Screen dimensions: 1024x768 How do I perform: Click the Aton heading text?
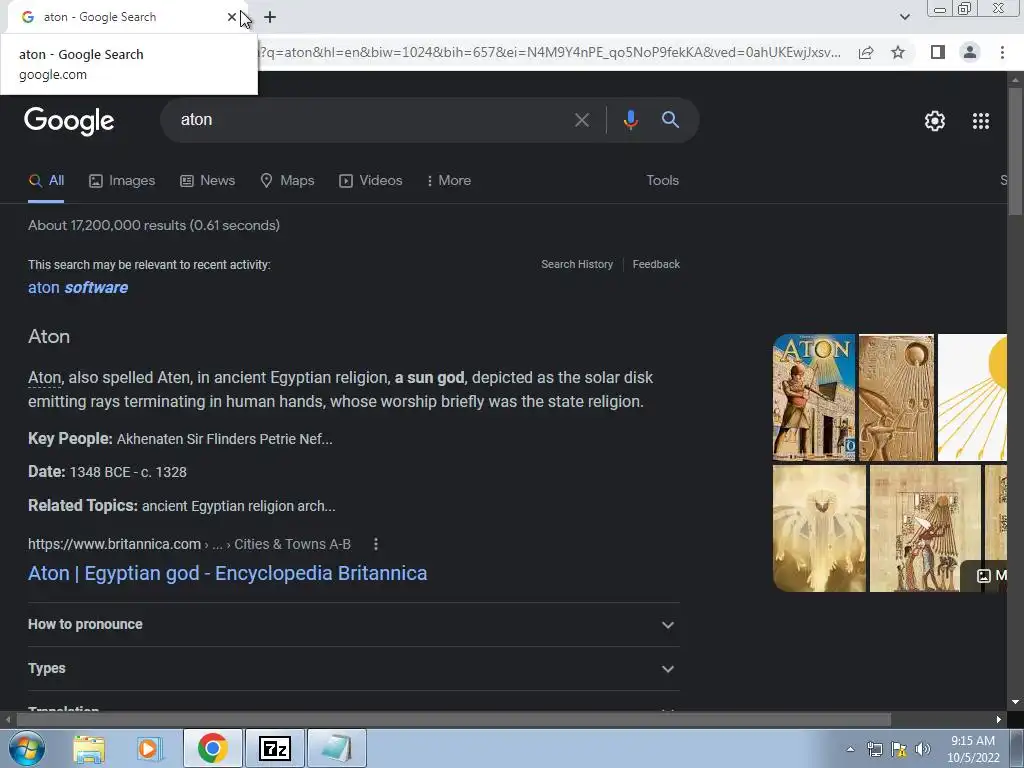click(49, 337)
